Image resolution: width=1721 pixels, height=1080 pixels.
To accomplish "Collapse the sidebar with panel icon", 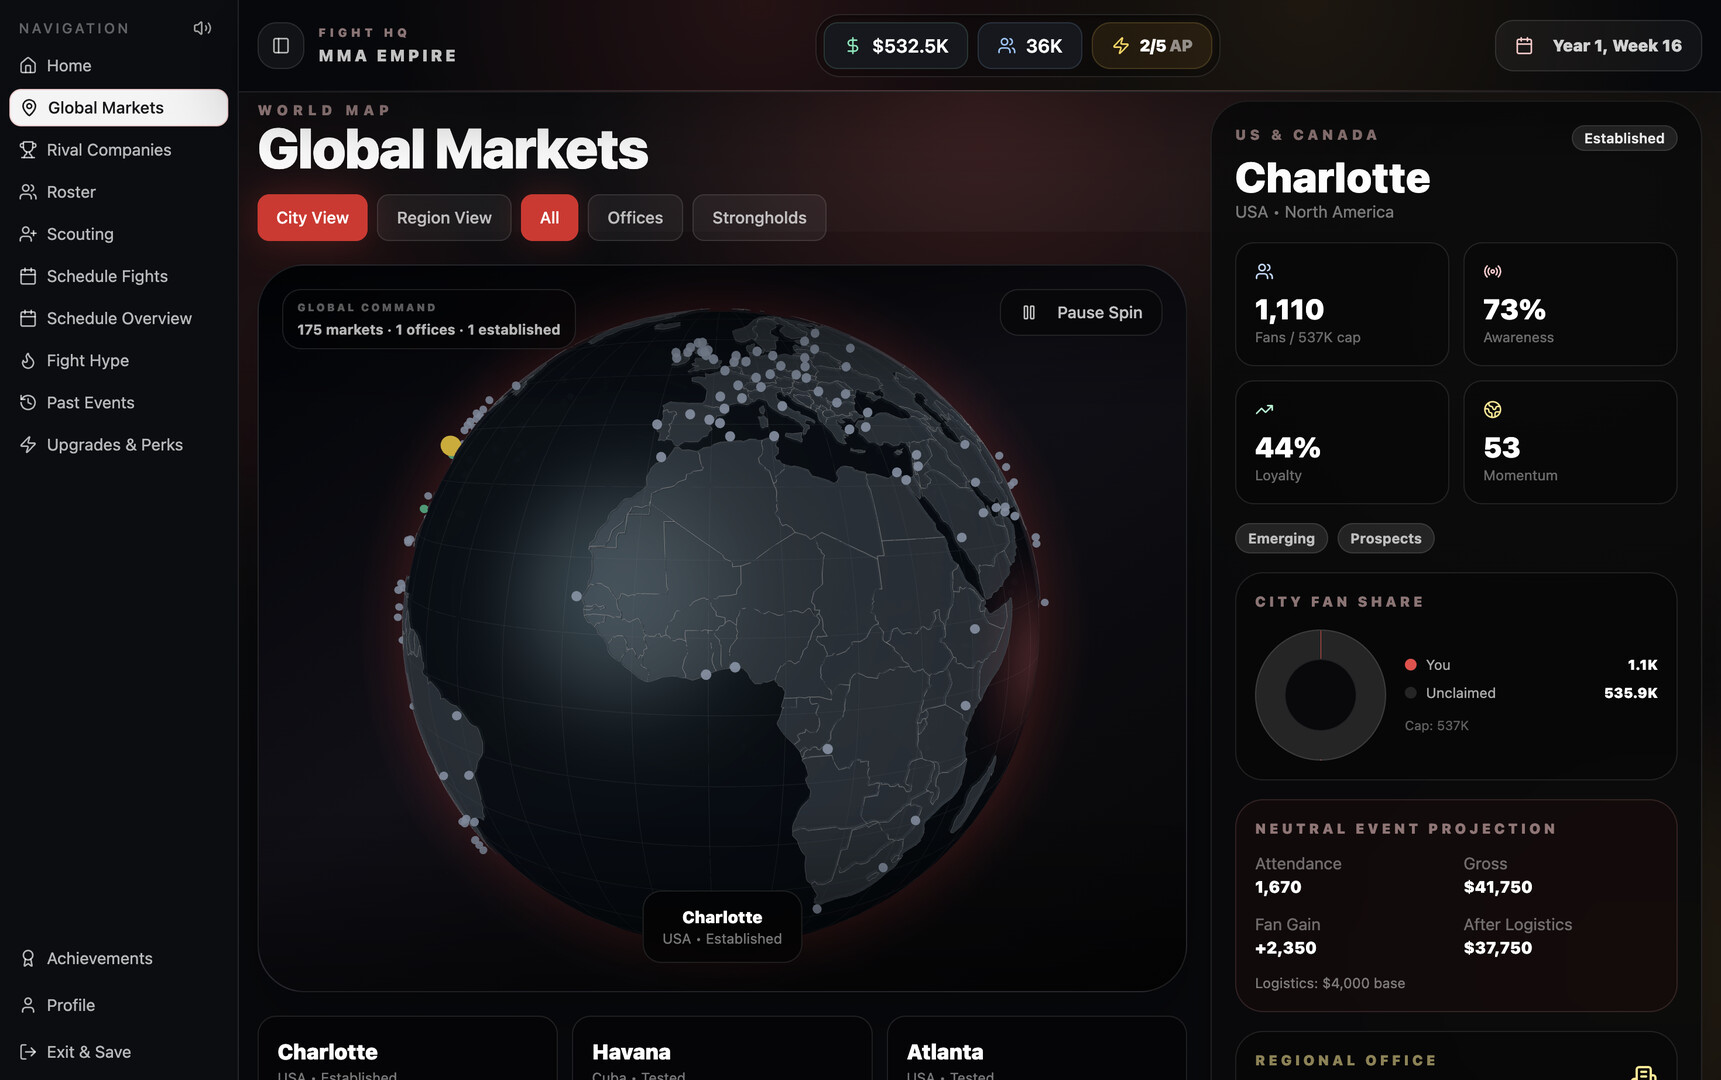I will pos(281,46).
